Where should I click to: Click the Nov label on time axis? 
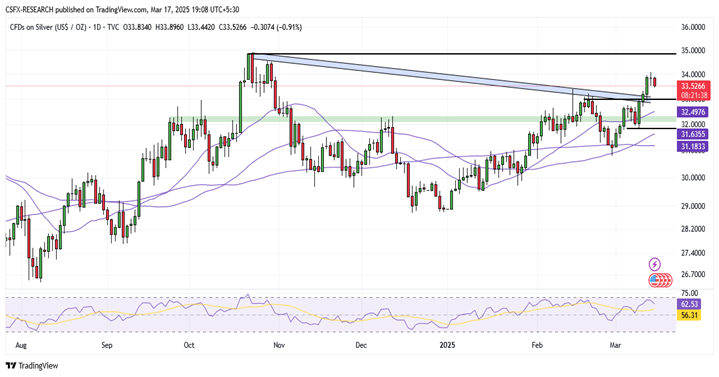pyautogui.click(x=279, y=345)
